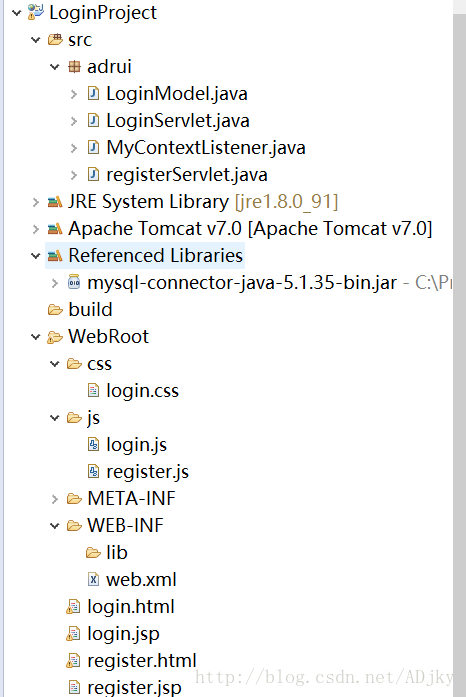The height and width of the screenshot is (697, 466).
Task: Collapse the WebRoot folder node
Action: pos(36,337)
